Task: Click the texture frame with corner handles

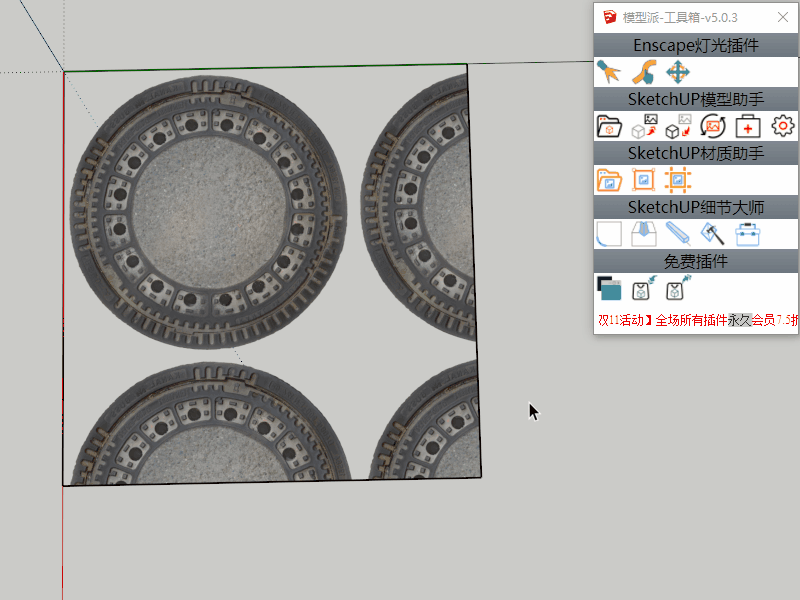Action: click(x=643, y=180)
